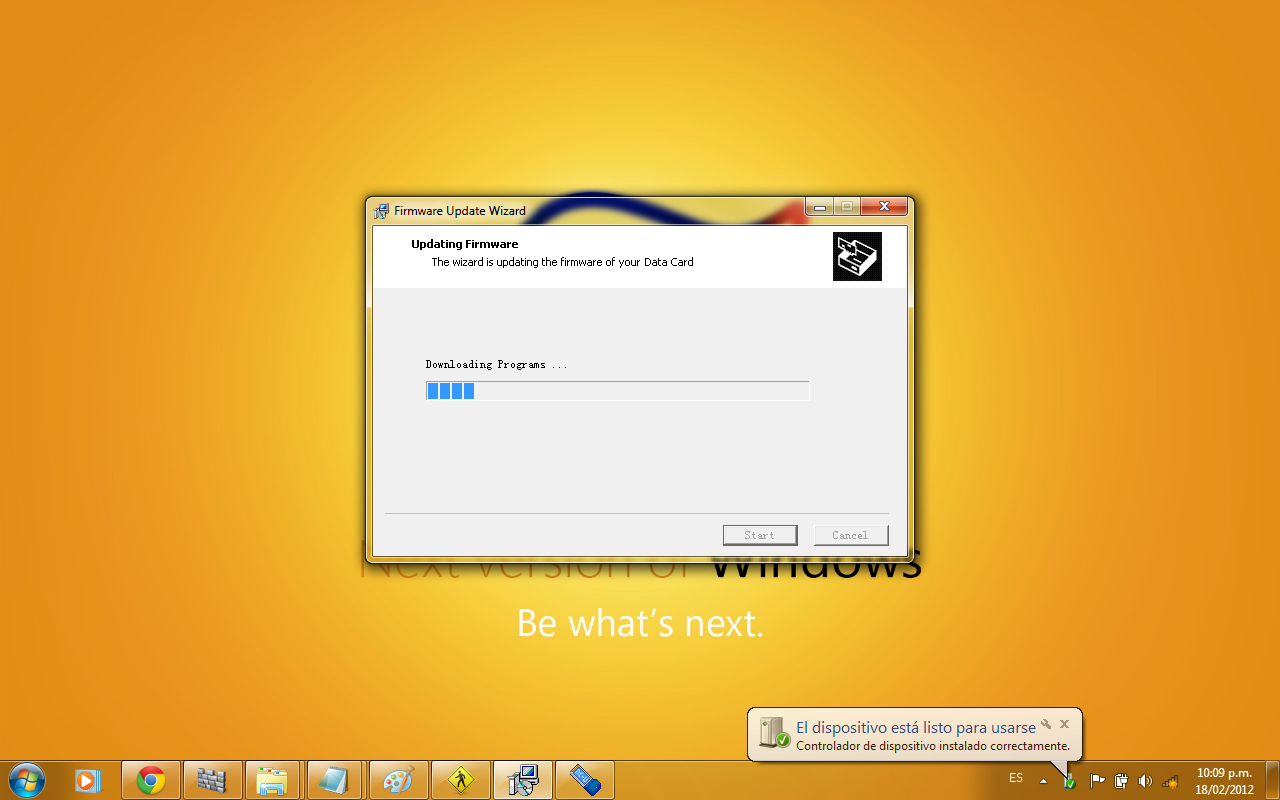Click Show Desktop strip at taskbar end
1280x800 pixels.
pos(1272,780)
